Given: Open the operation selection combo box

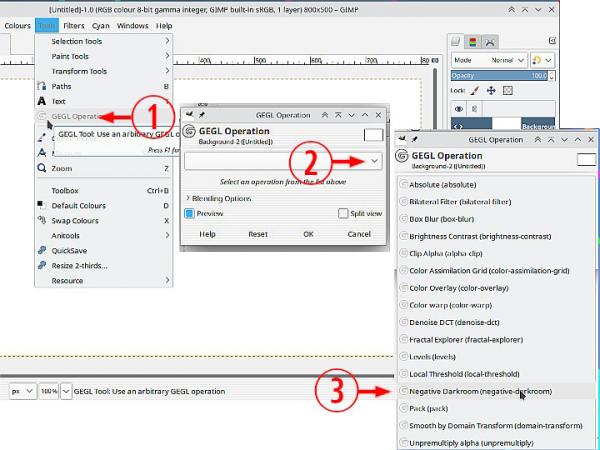Looking at the screenshot, I should click(x=283, y=161).
